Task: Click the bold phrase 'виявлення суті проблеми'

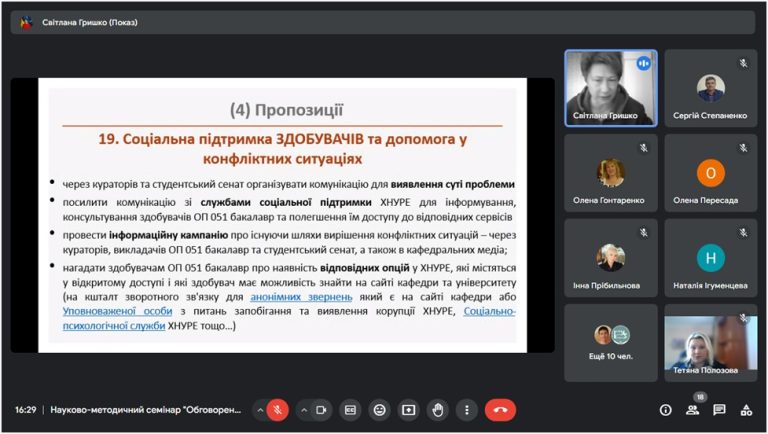Action: coord(453,185)
